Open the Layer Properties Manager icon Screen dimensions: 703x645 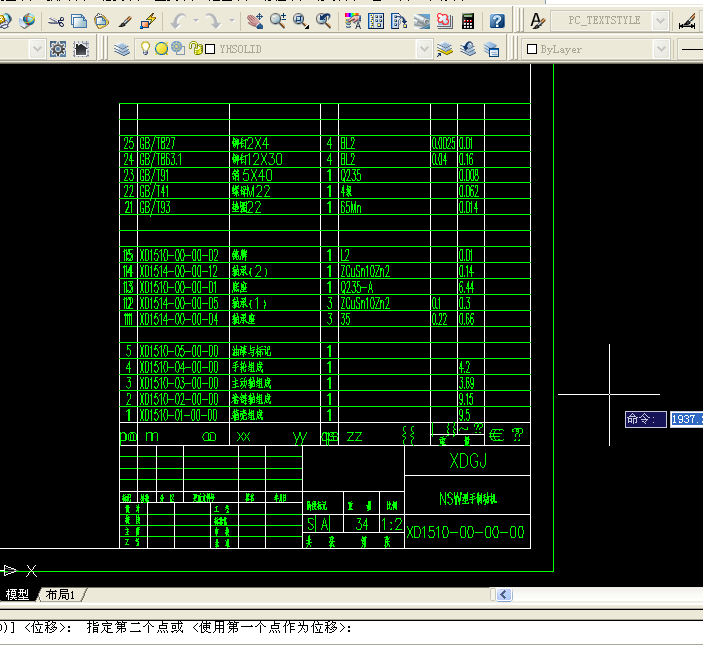[122, 49]
